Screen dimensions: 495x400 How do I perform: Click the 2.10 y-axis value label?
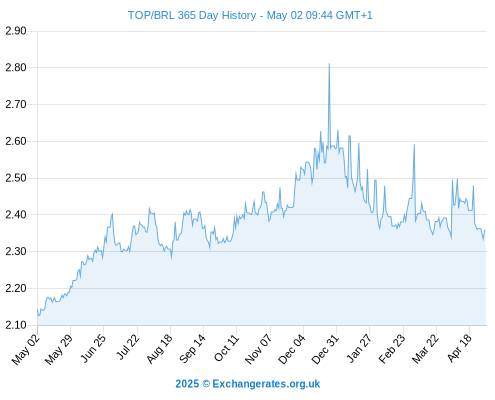[x=16, y=325]
